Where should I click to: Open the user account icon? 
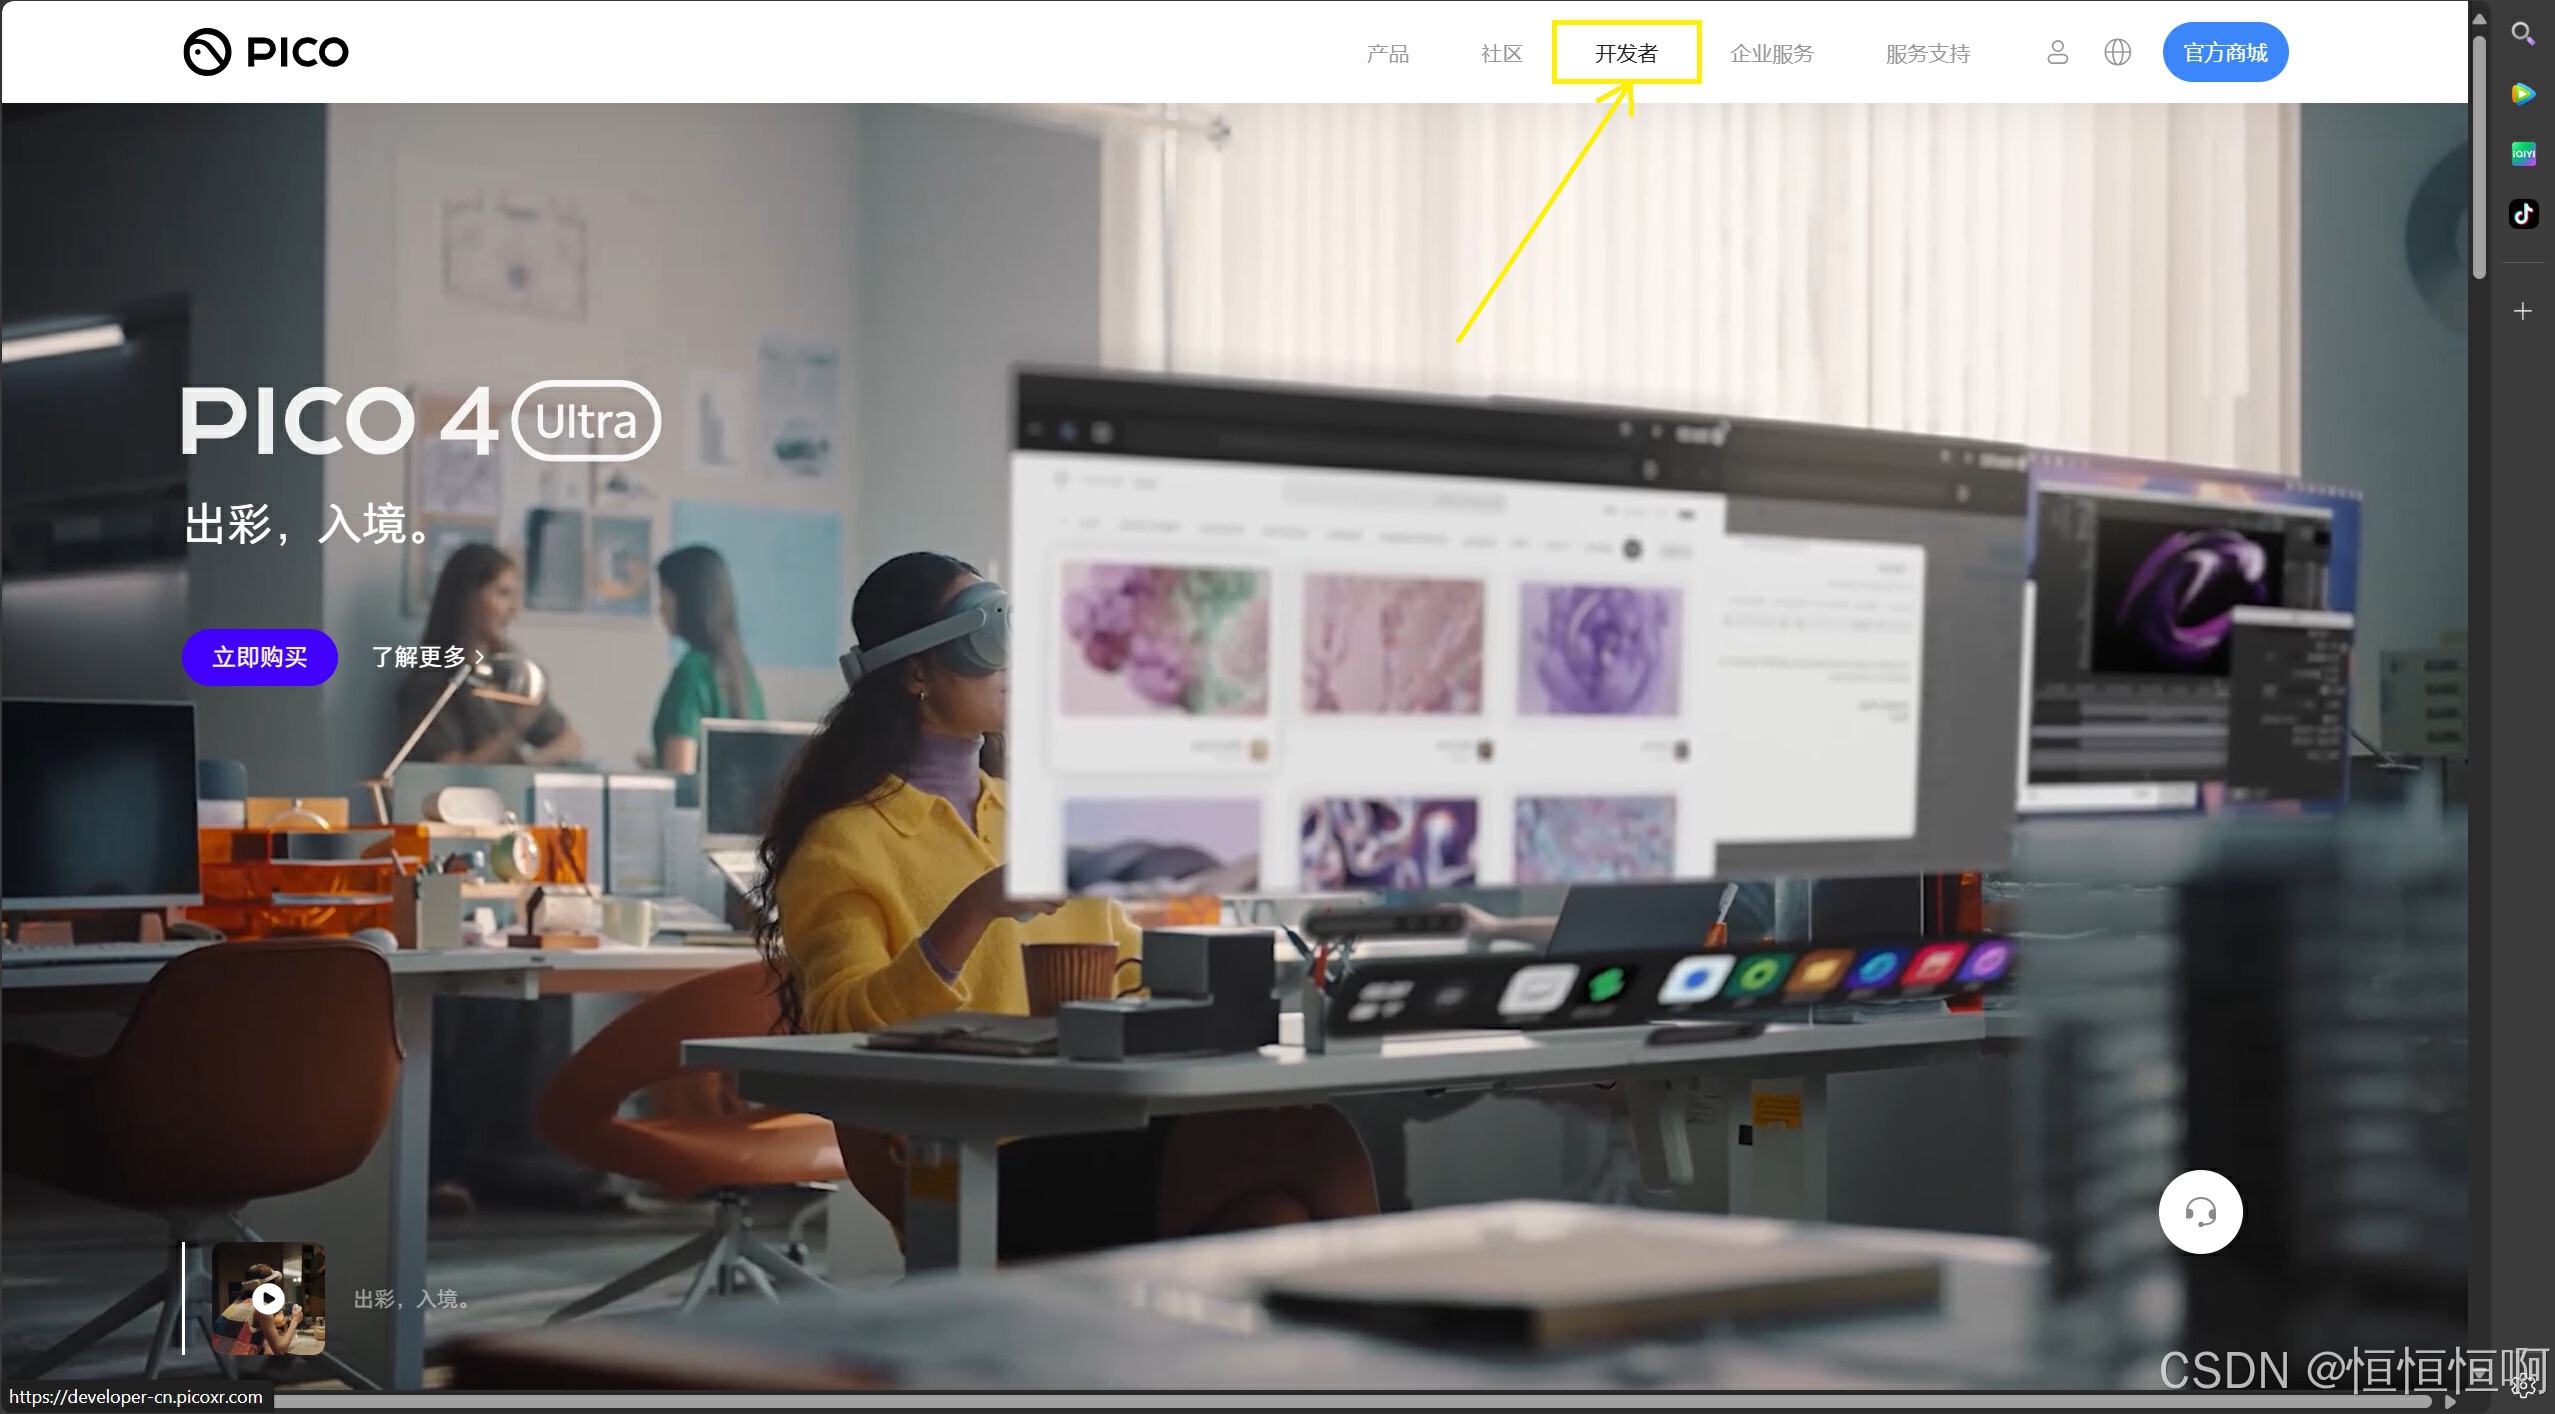[x=2057, y=52]
